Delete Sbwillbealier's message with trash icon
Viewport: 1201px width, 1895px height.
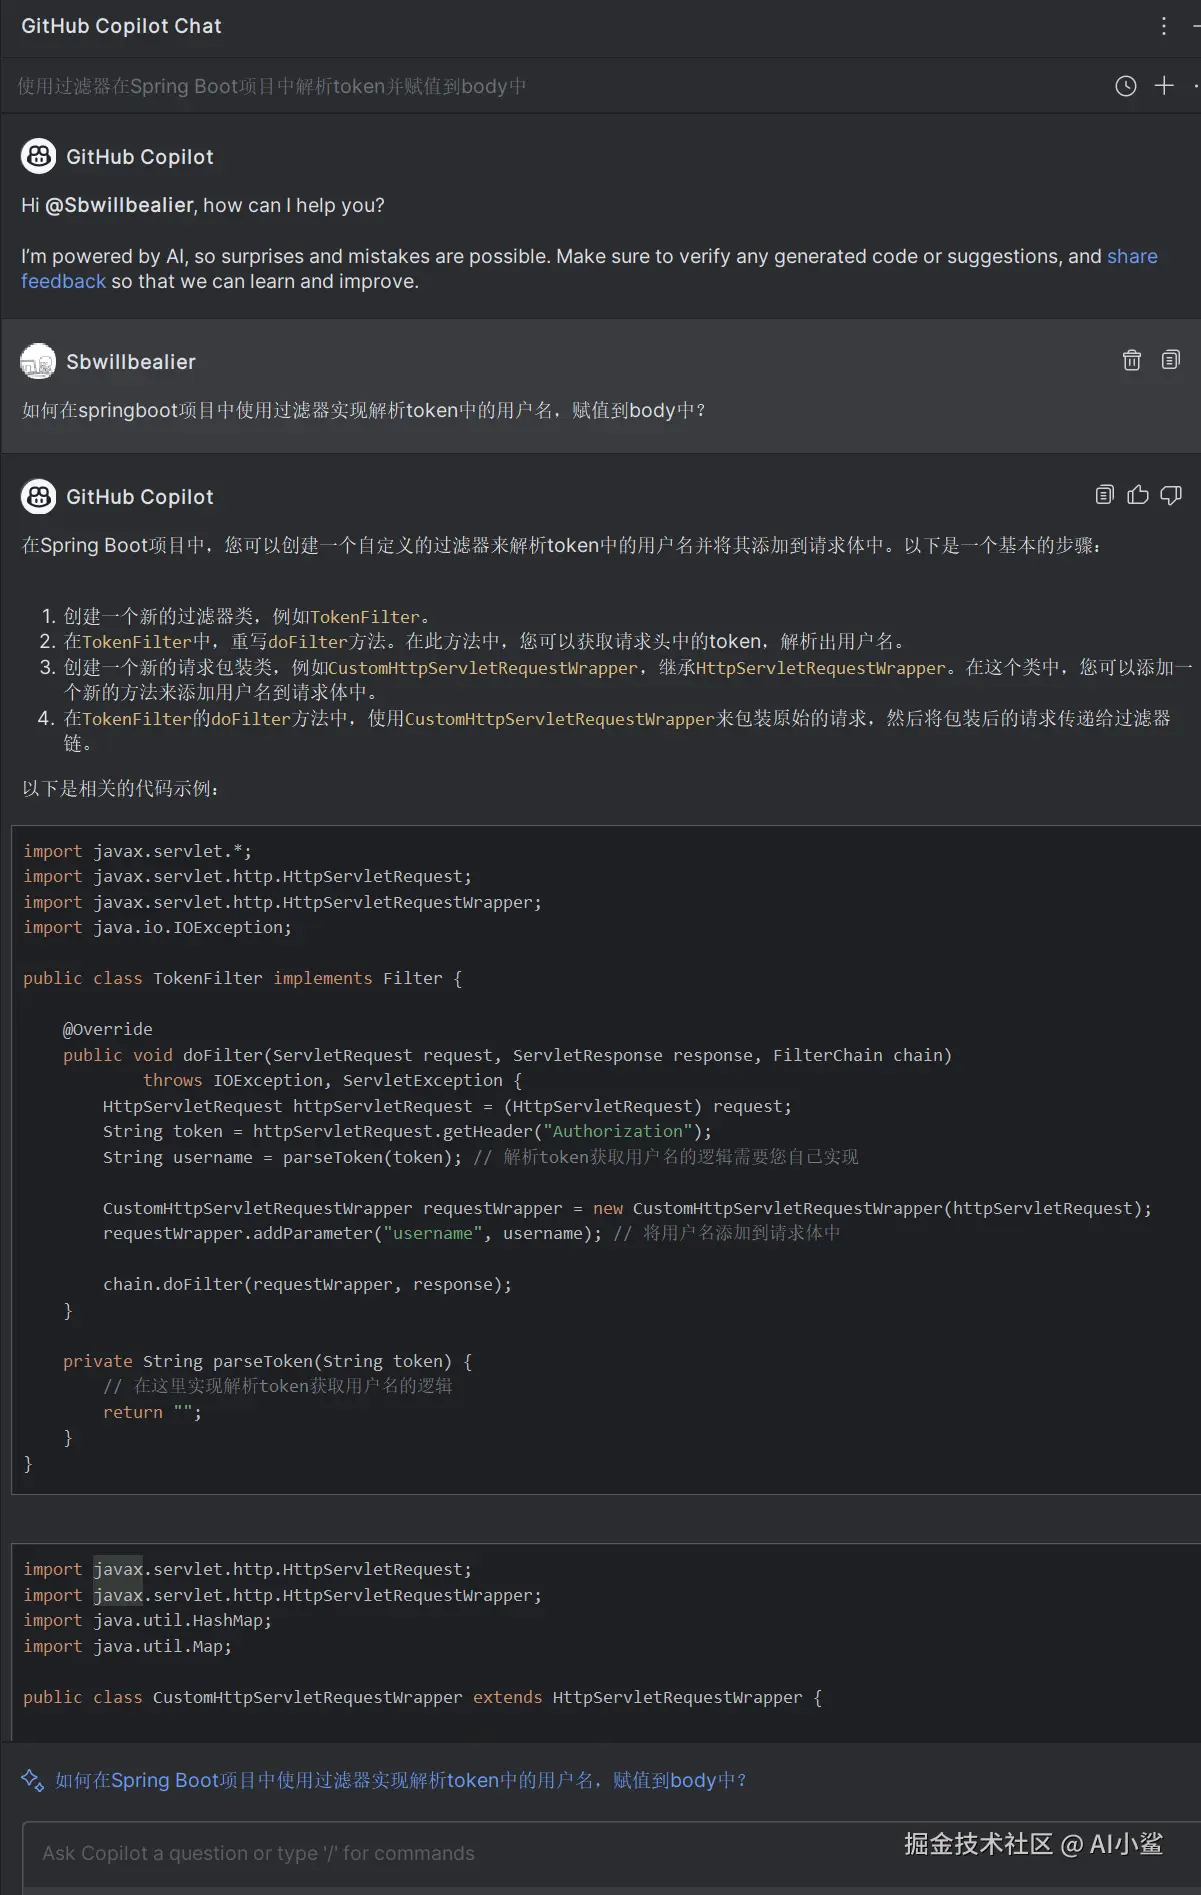[1132, 360]
